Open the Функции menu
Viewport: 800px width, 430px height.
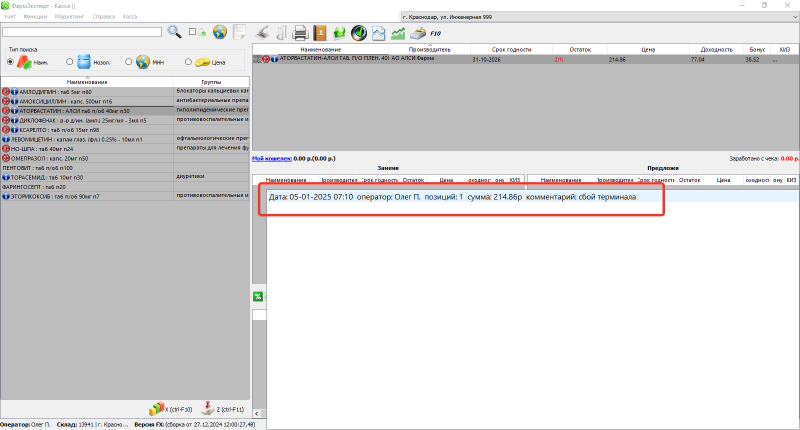coord(35,16)
